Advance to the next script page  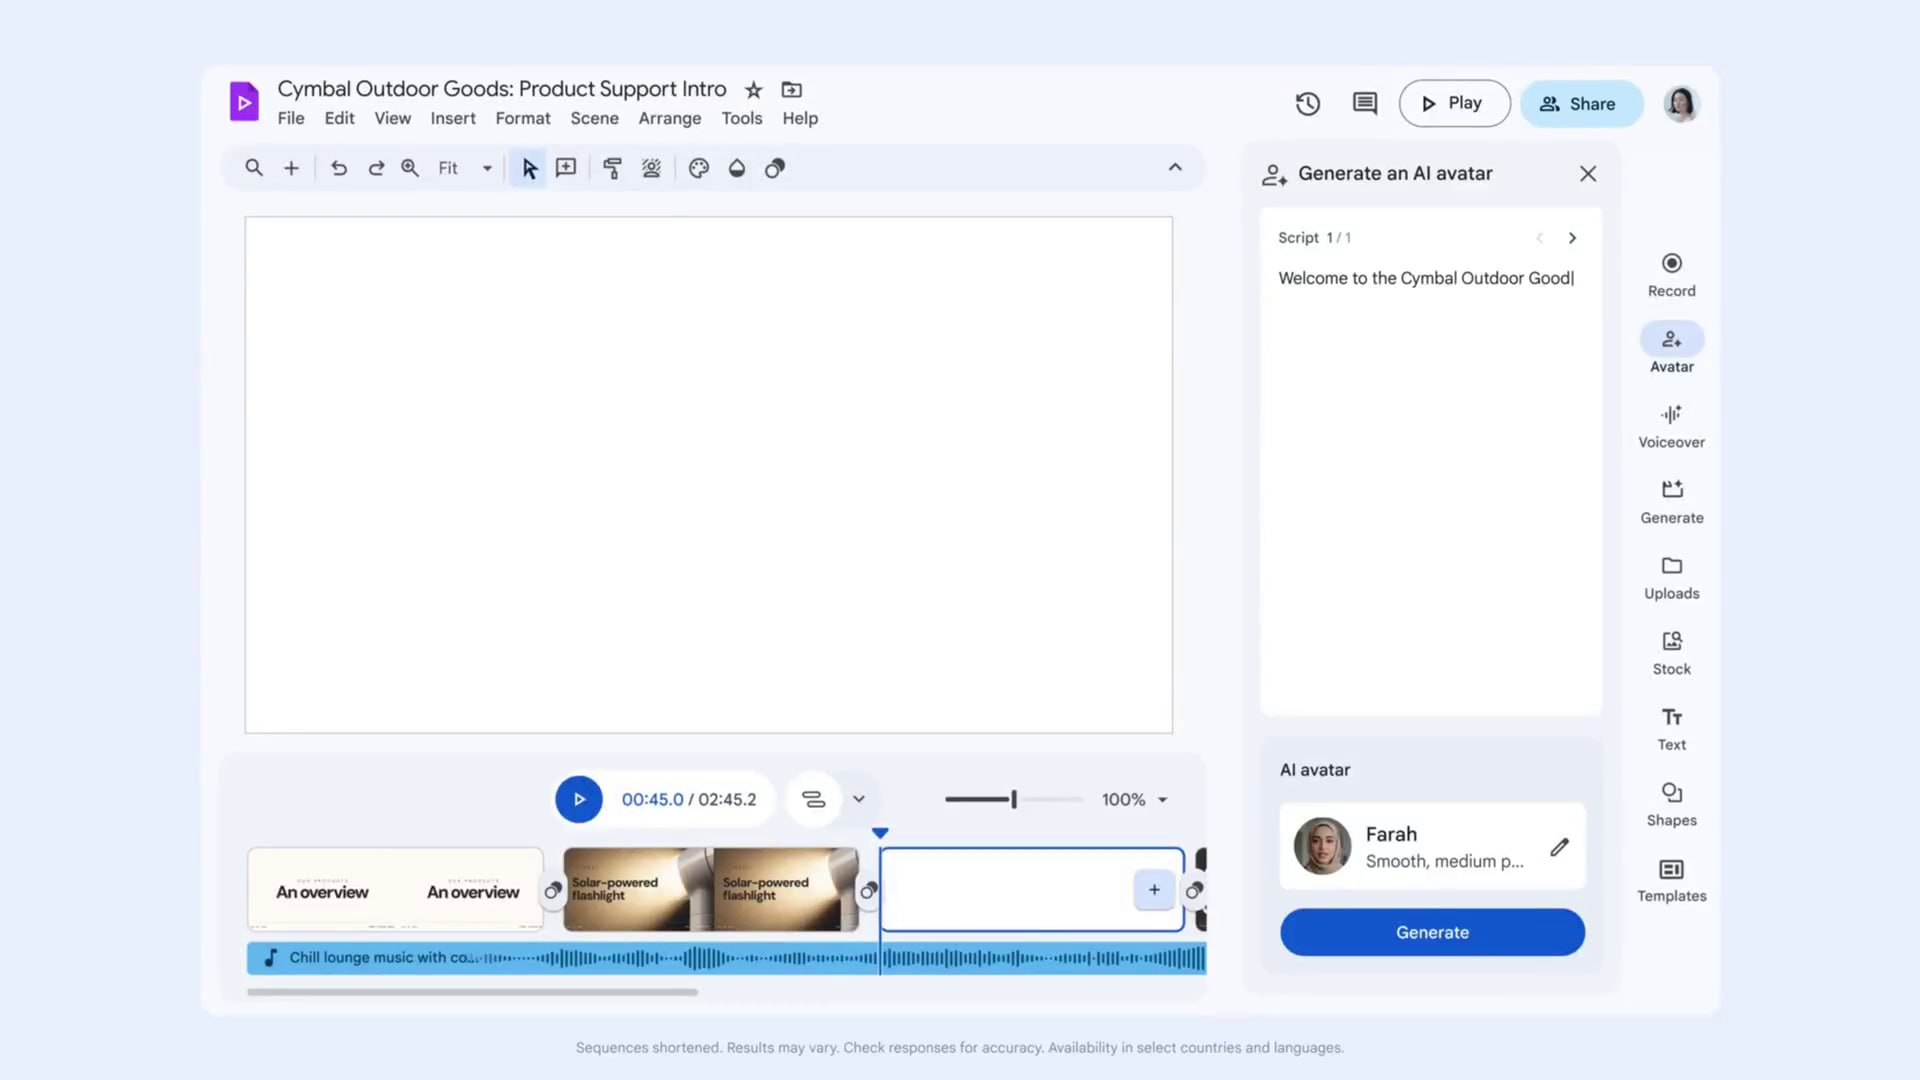1572,238
